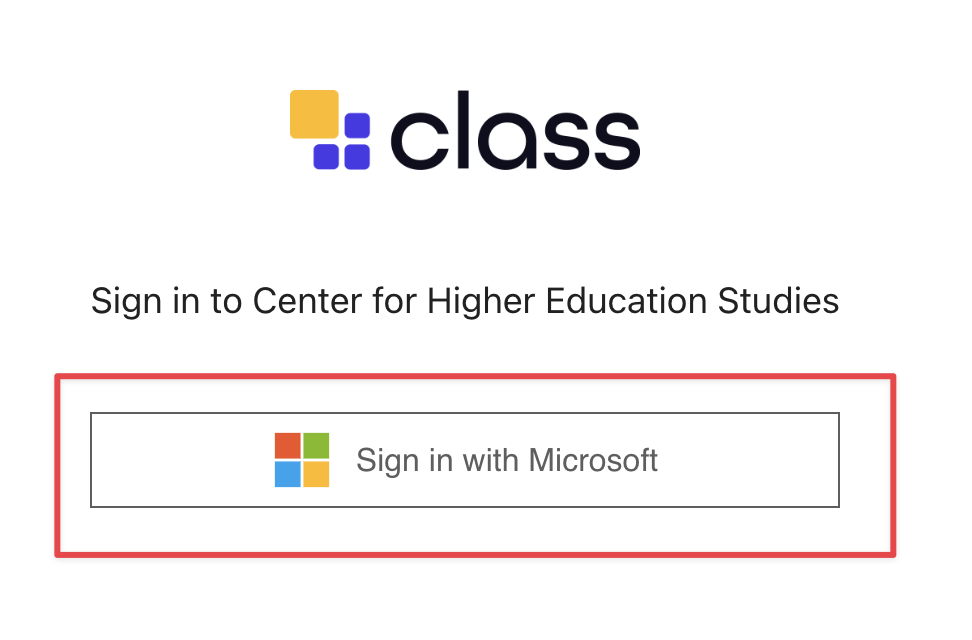The height and width of the screenshot is (640, 972).
Task: Click the red square of the Microsoft logo
Action: pyautogui.click(x=288, y=446)
